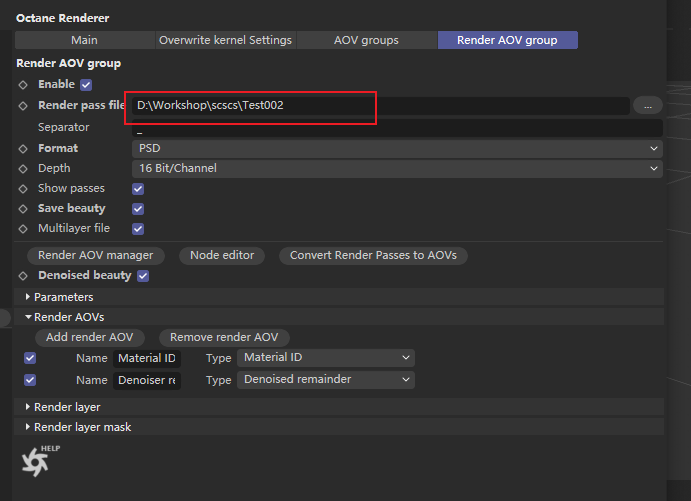Expand the Render layer section
Image resolution: width=691 pixels, height=501 pixels.
click(x=338, y=407)
